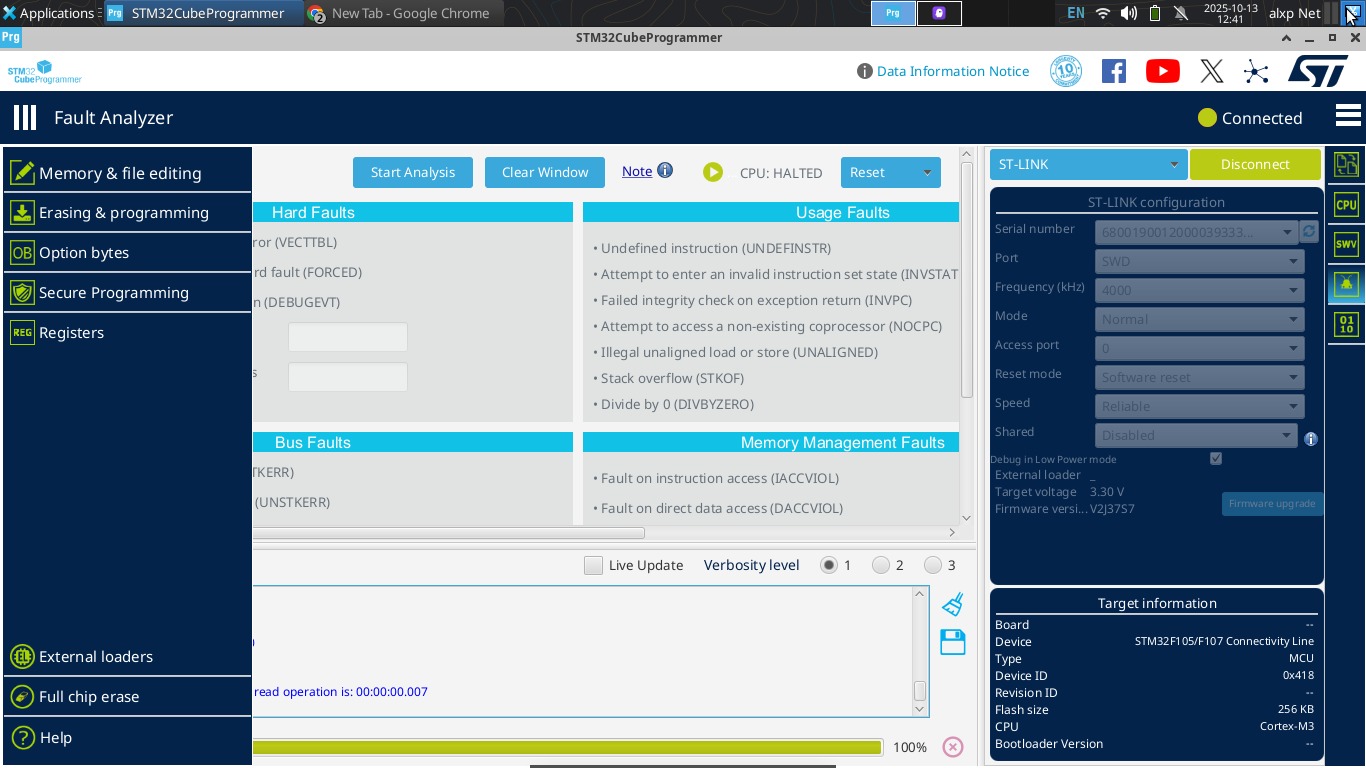Click the horizontal scrollbar under fault panels
This screenshot has height=768, width=1366.
pos(450,533)
